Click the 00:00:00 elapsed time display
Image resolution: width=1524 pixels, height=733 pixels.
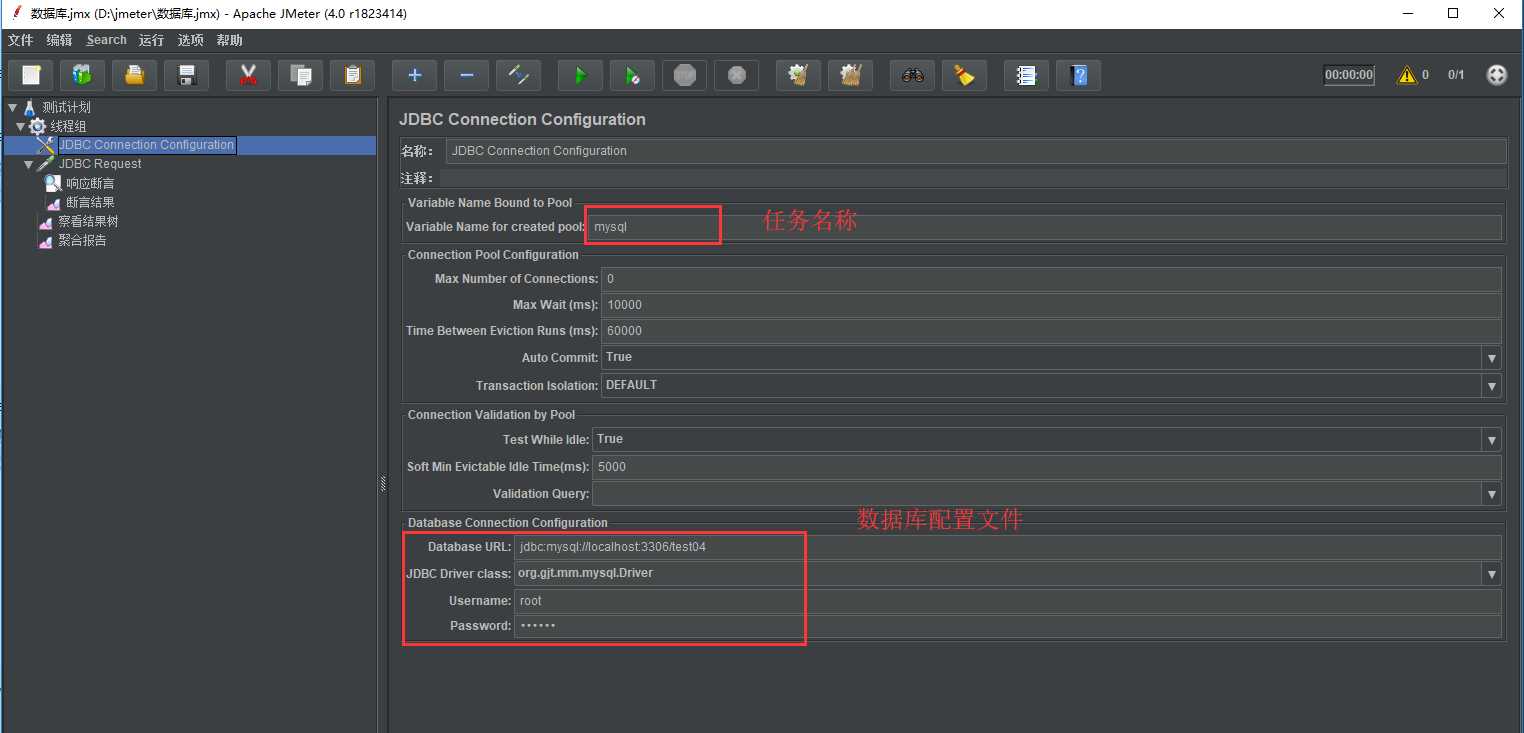click(1349, 75)
